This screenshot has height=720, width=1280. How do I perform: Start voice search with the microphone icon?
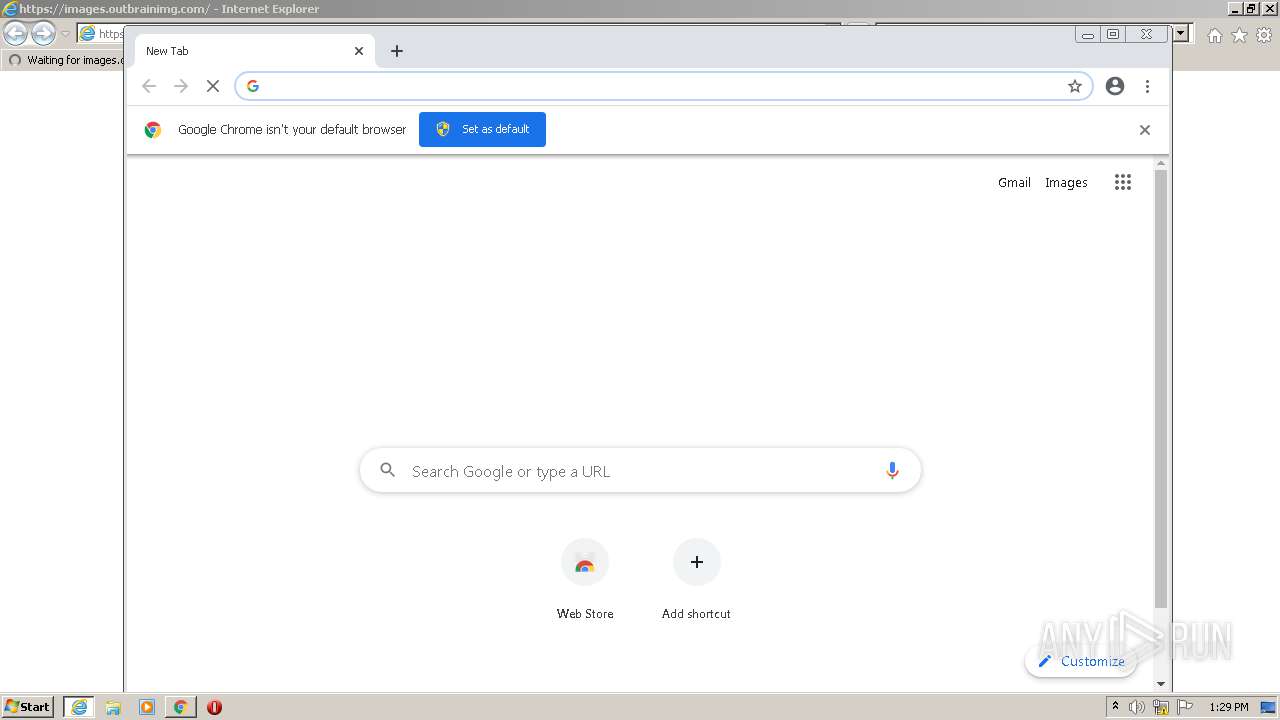pos(892,470)
